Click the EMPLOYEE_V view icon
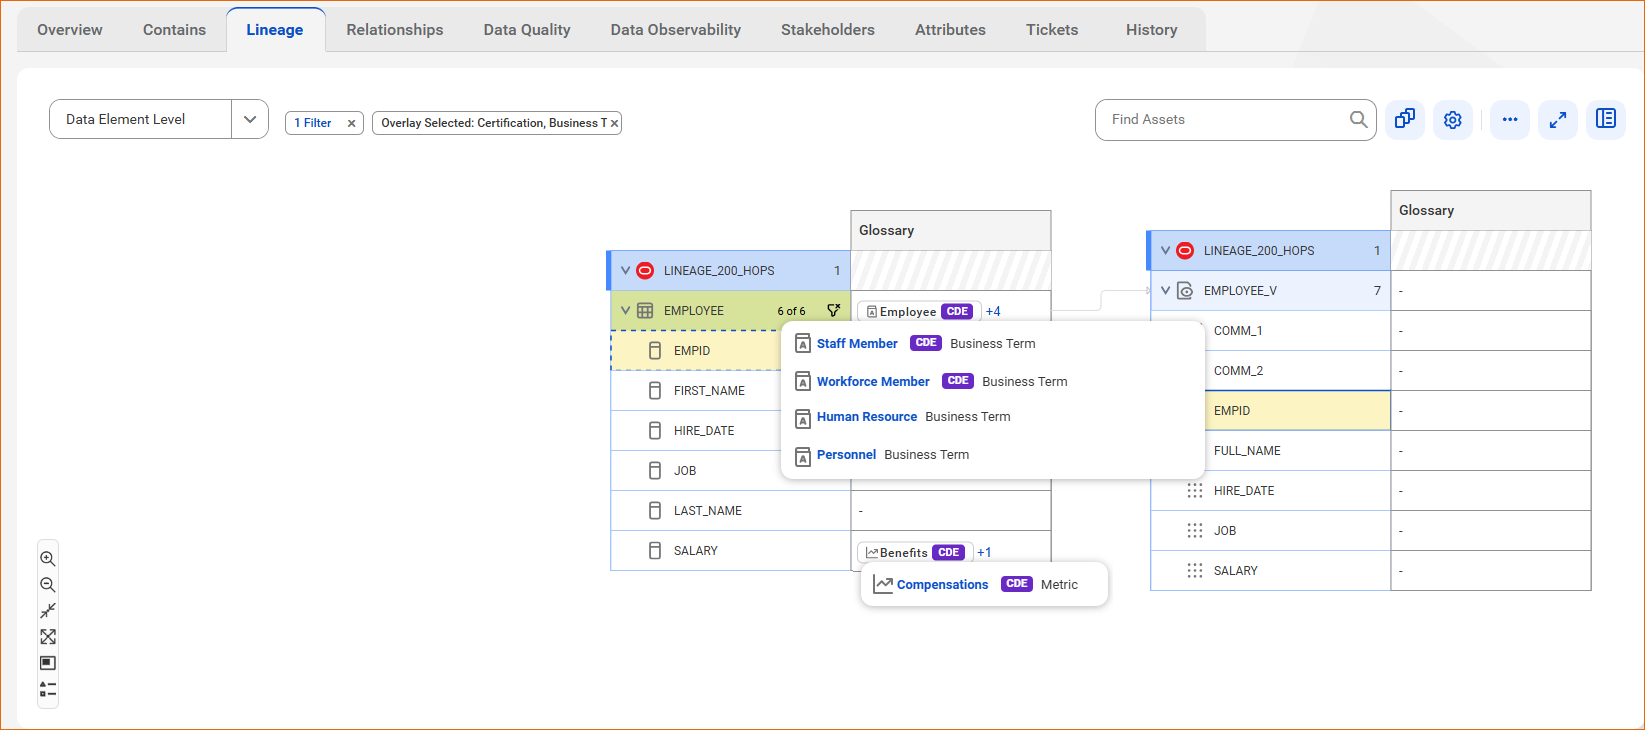The width and height of the screenshot is (1645, 730). pyautogui.click(x=1185, y=291)
